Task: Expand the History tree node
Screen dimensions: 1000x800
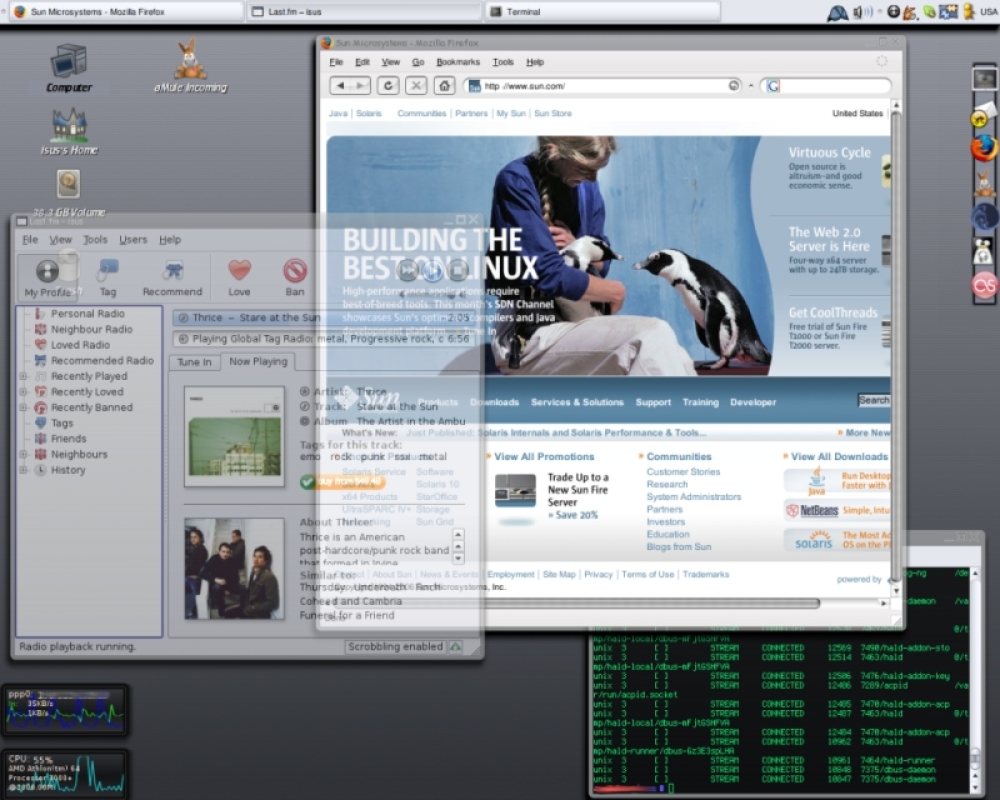Action: point(23,470)
